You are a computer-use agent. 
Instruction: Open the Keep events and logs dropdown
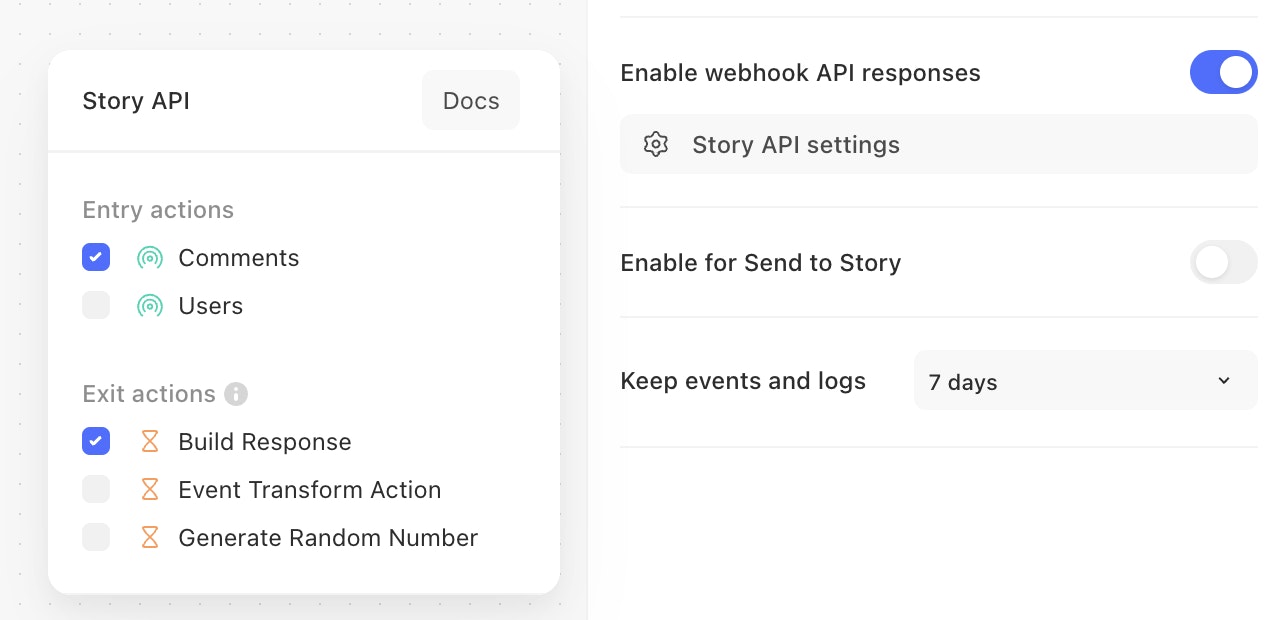click(1084, 381)
